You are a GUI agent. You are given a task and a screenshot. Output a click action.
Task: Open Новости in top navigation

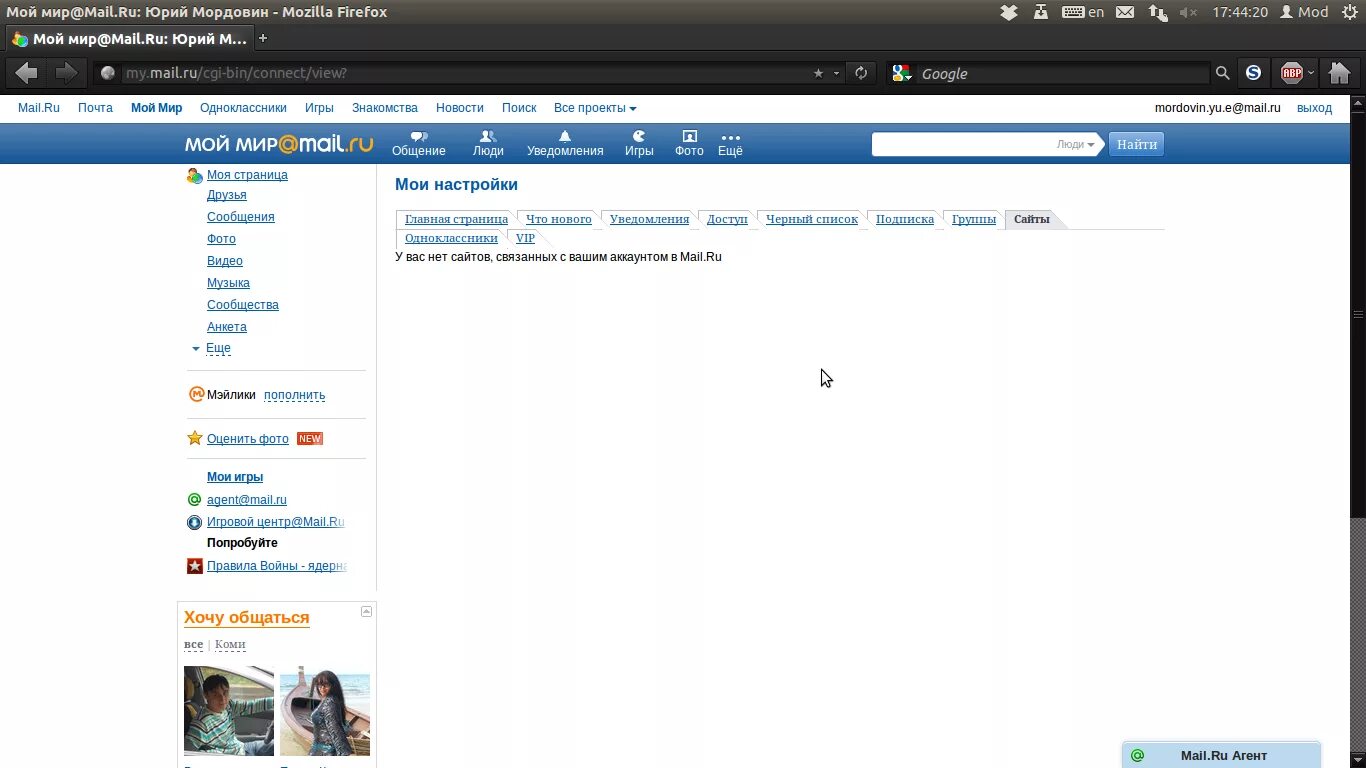[x=460, y=108]
